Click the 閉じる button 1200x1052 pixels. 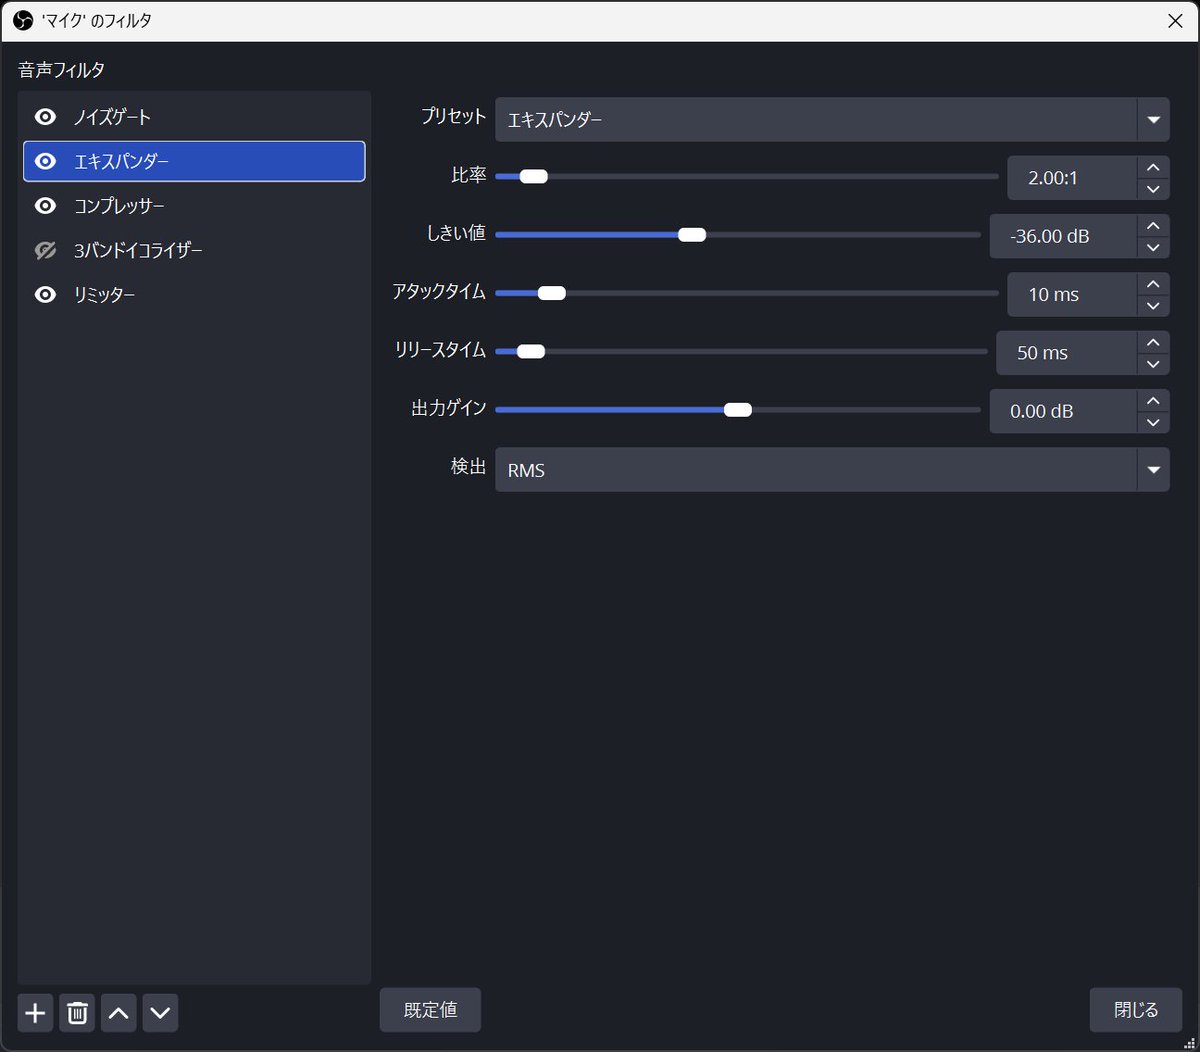pos(1136,1010)
